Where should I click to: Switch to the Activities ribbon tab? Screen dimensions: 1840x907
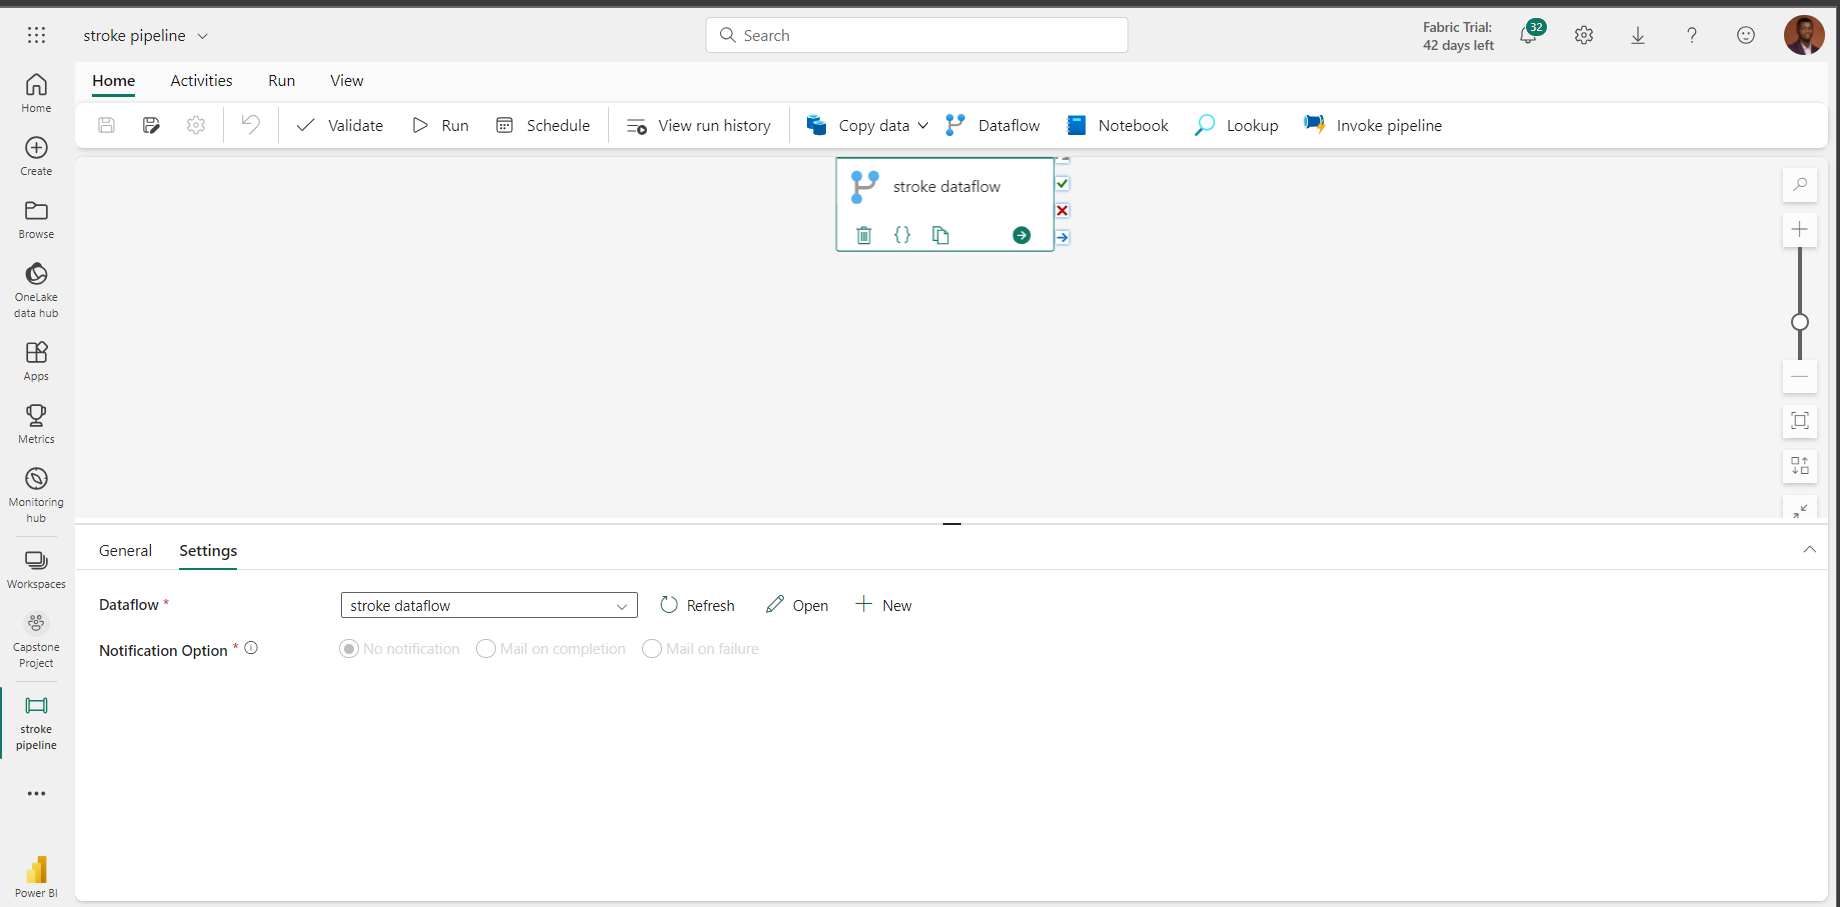pyautogui.click(x=201, y=80)
